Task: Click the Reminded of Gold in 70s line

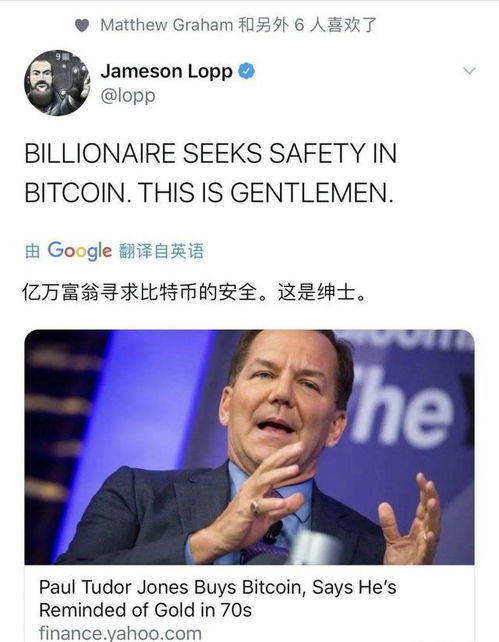Action: [145, 610]
